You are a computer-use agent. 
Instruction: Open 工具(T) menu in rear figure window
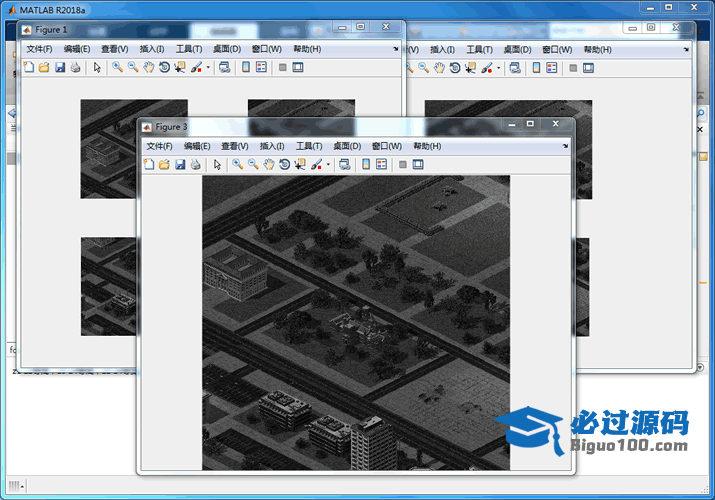coord(480,50)
